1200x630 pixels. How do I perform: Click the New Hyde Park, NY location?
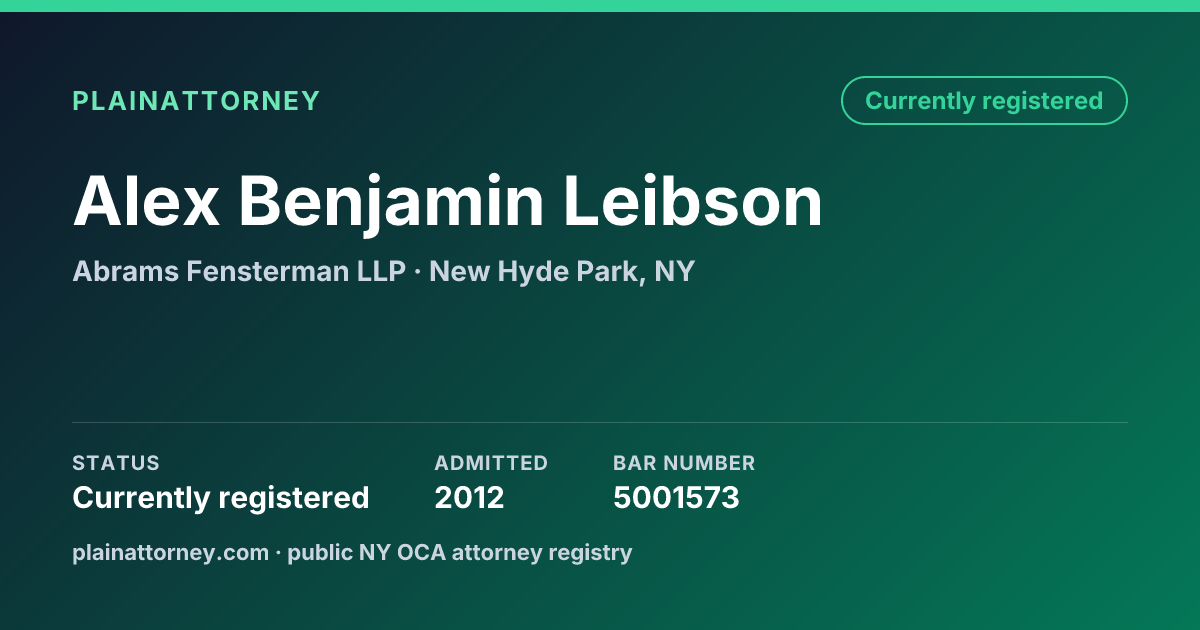pyautogui.click(x=562, y=271)
